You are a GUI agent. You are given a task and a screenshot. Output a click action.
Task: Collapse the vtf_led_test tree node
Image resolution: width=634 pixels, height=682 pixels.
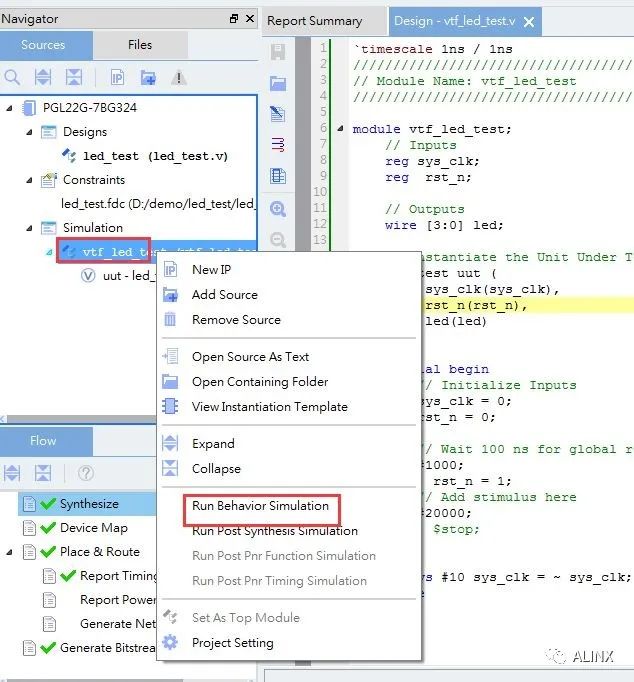point(49,252)
